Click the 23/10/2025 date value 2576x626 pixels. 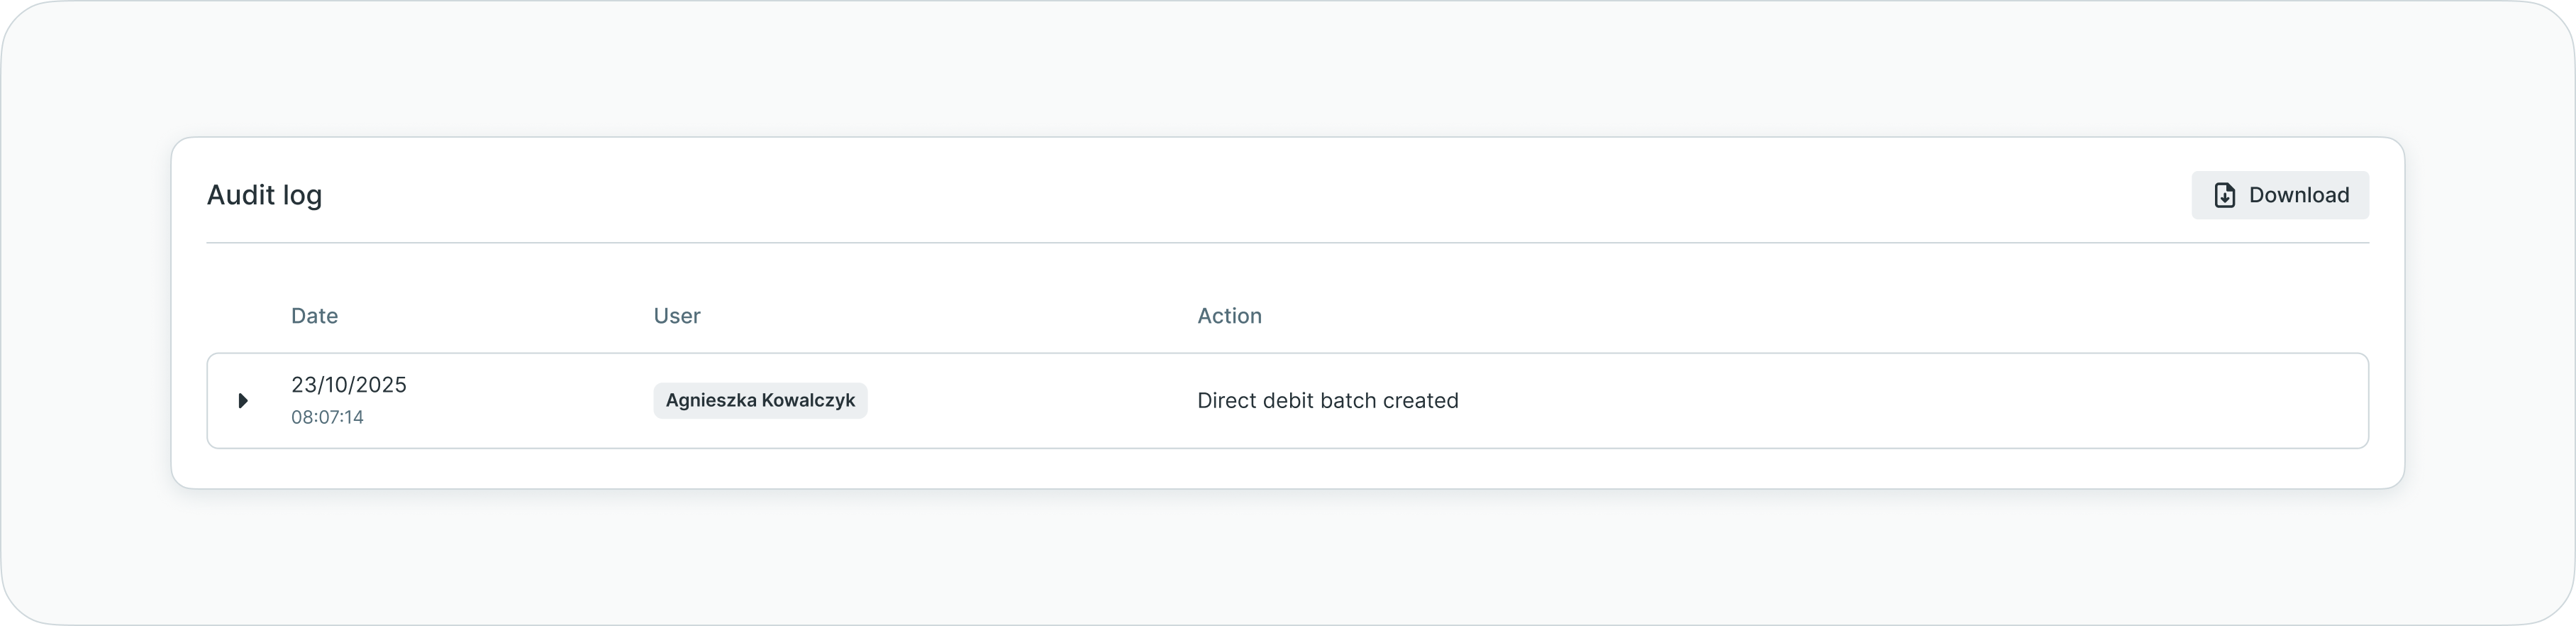(348, 385)
